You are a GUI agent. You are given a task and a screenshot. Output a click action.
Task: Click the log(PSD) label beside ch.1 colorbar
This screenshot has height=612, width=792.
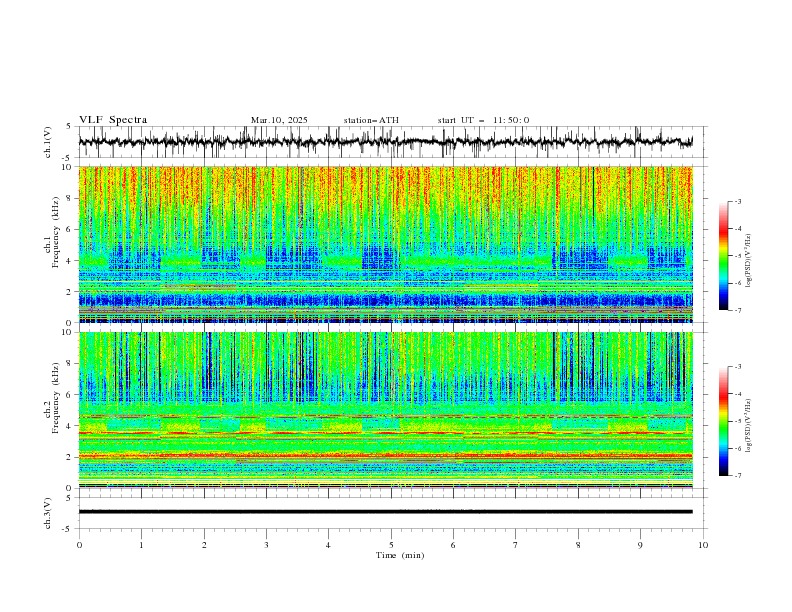point(749,261)
